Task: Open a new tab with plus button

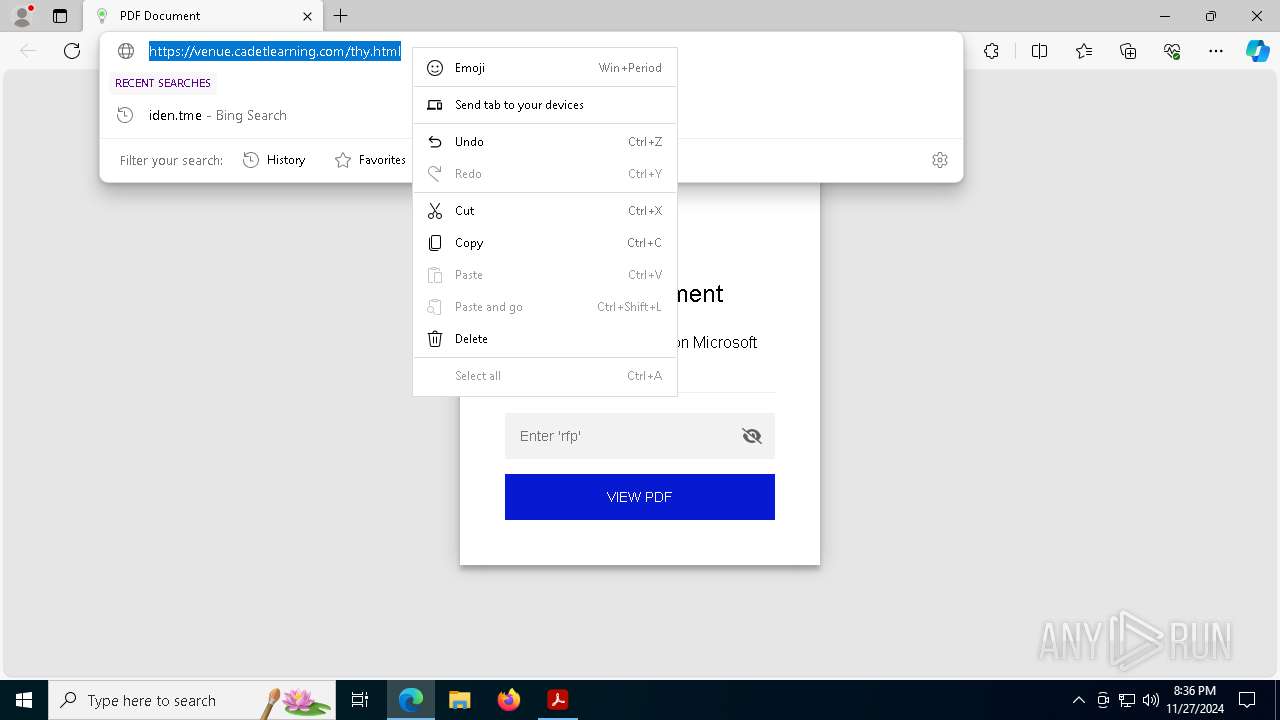Action: 341,16
